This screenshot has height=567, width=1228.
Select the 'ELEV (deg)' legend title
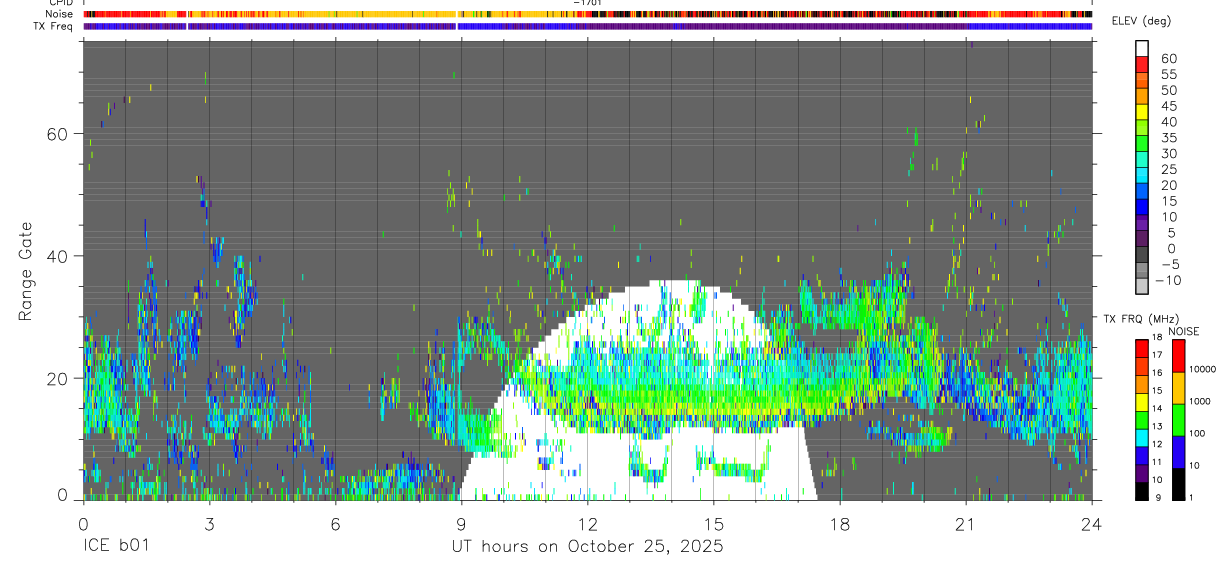click(x=1143, y=20)
